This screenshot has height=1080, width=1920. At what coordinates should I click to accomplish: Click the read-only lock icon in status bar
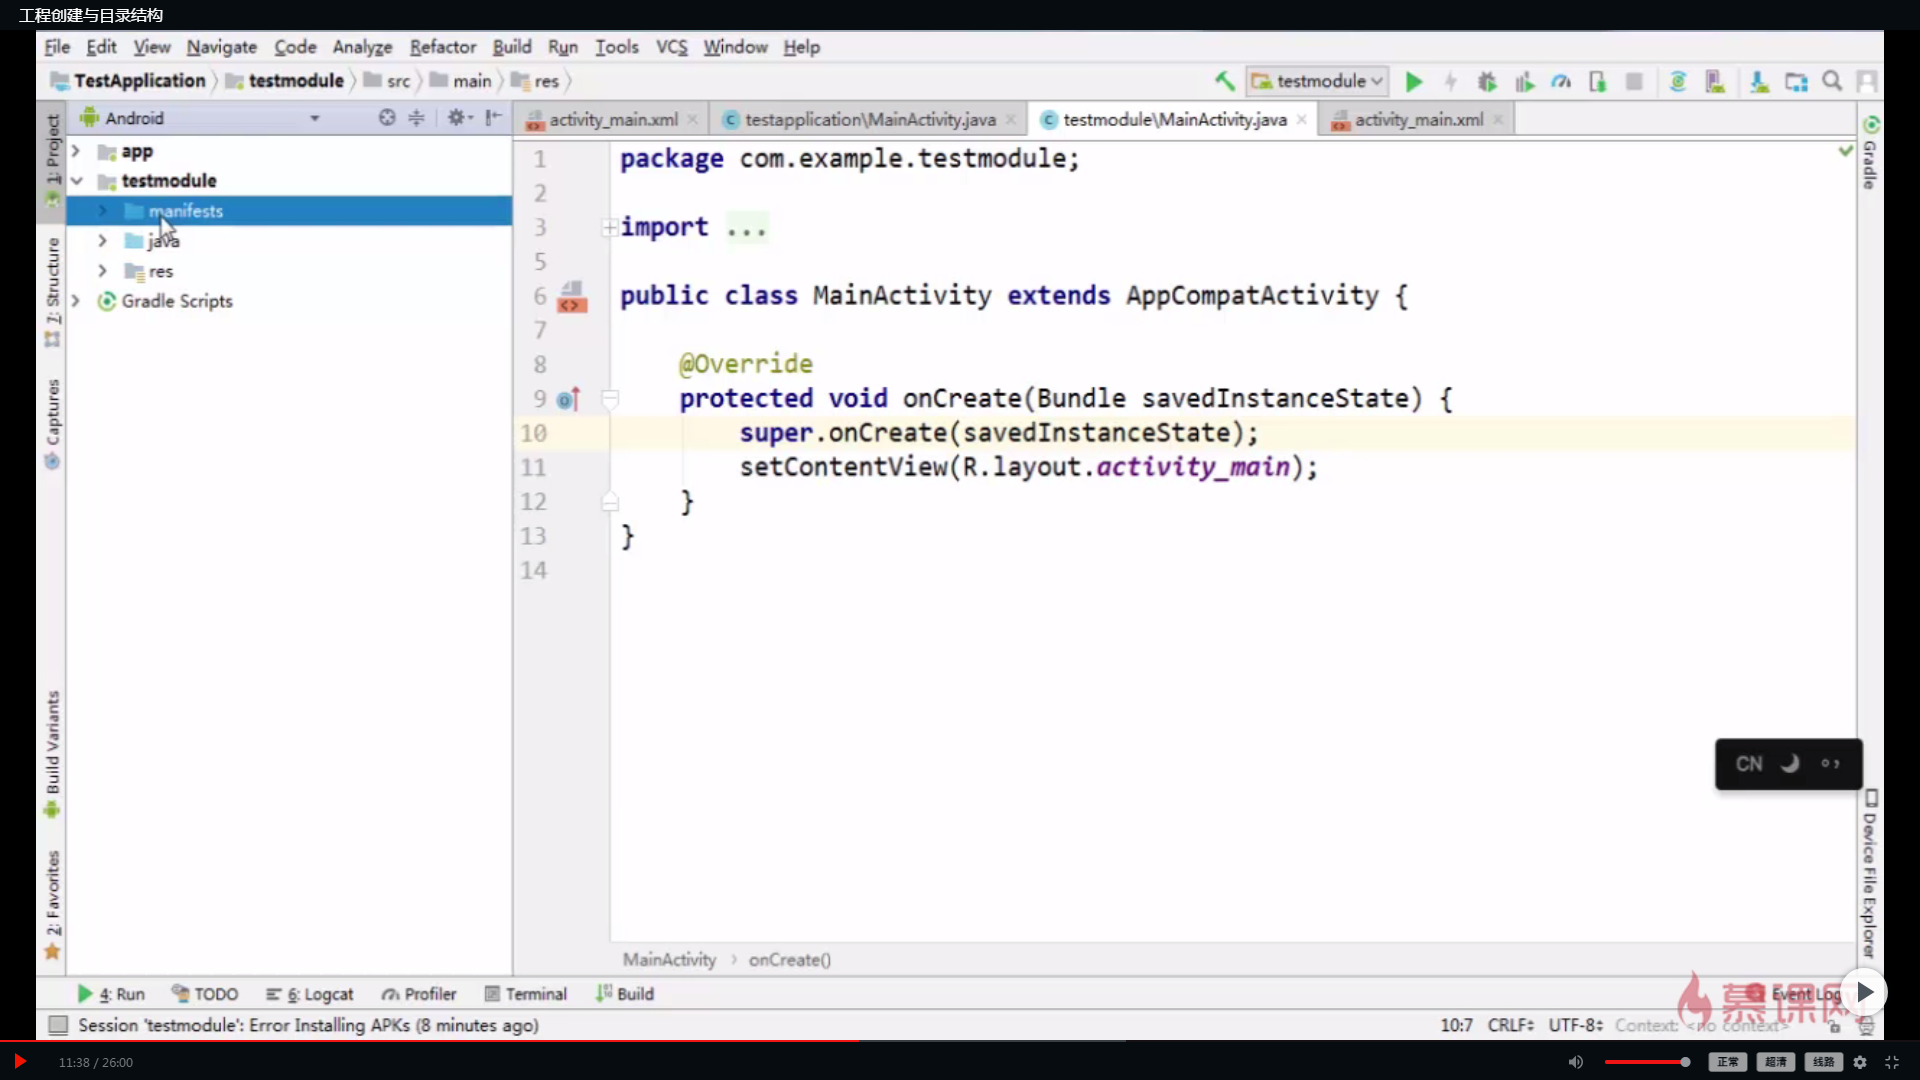click(x=1835, y=1026)
